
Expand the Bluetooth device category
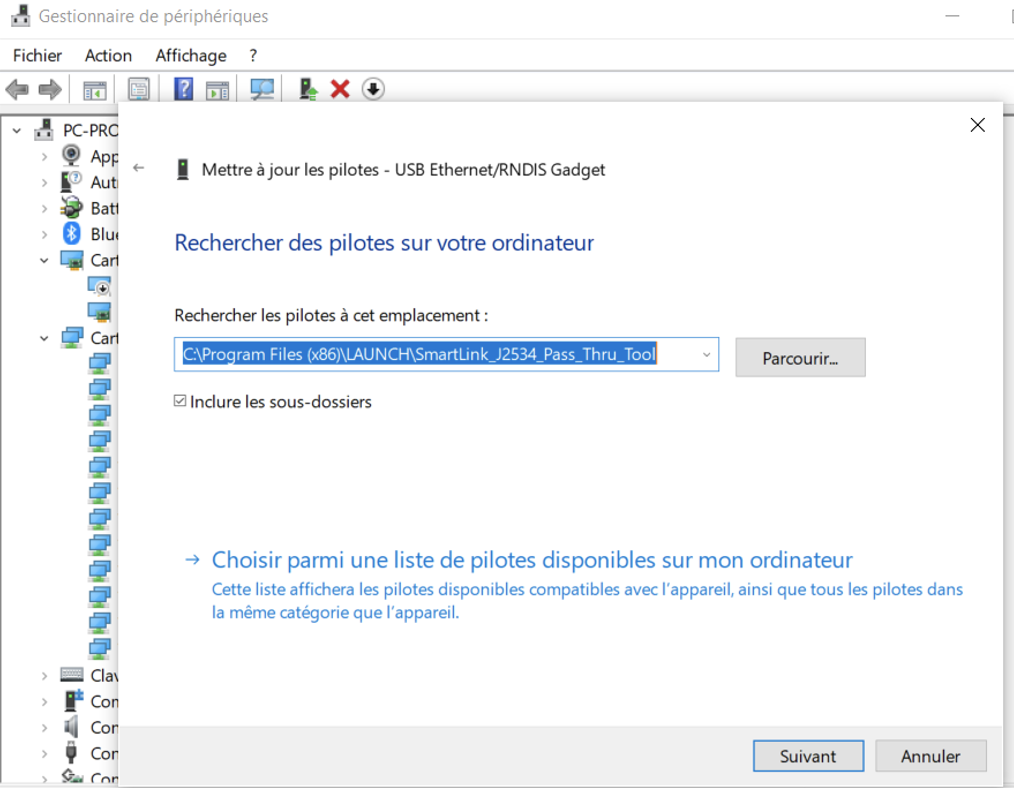[x=44, y=234]
